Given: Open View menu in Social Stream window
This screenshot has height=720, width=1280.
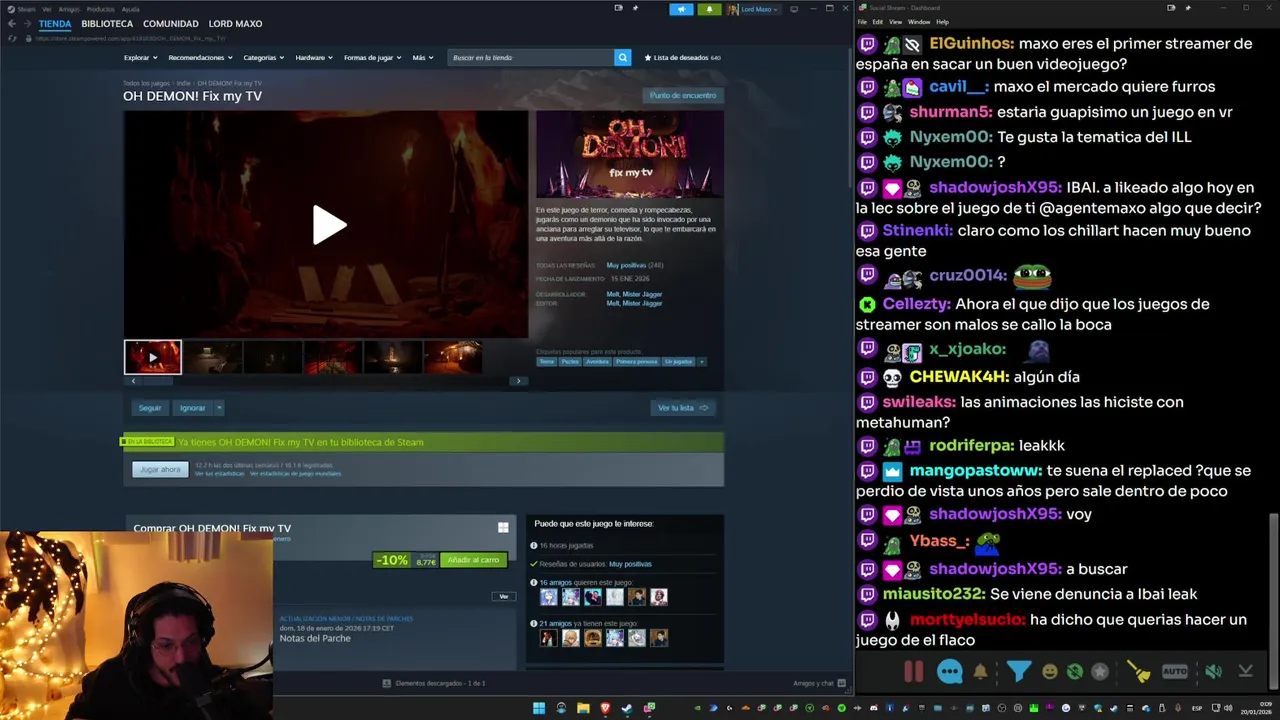Looking at the screenshot, I should click(895, 22).
